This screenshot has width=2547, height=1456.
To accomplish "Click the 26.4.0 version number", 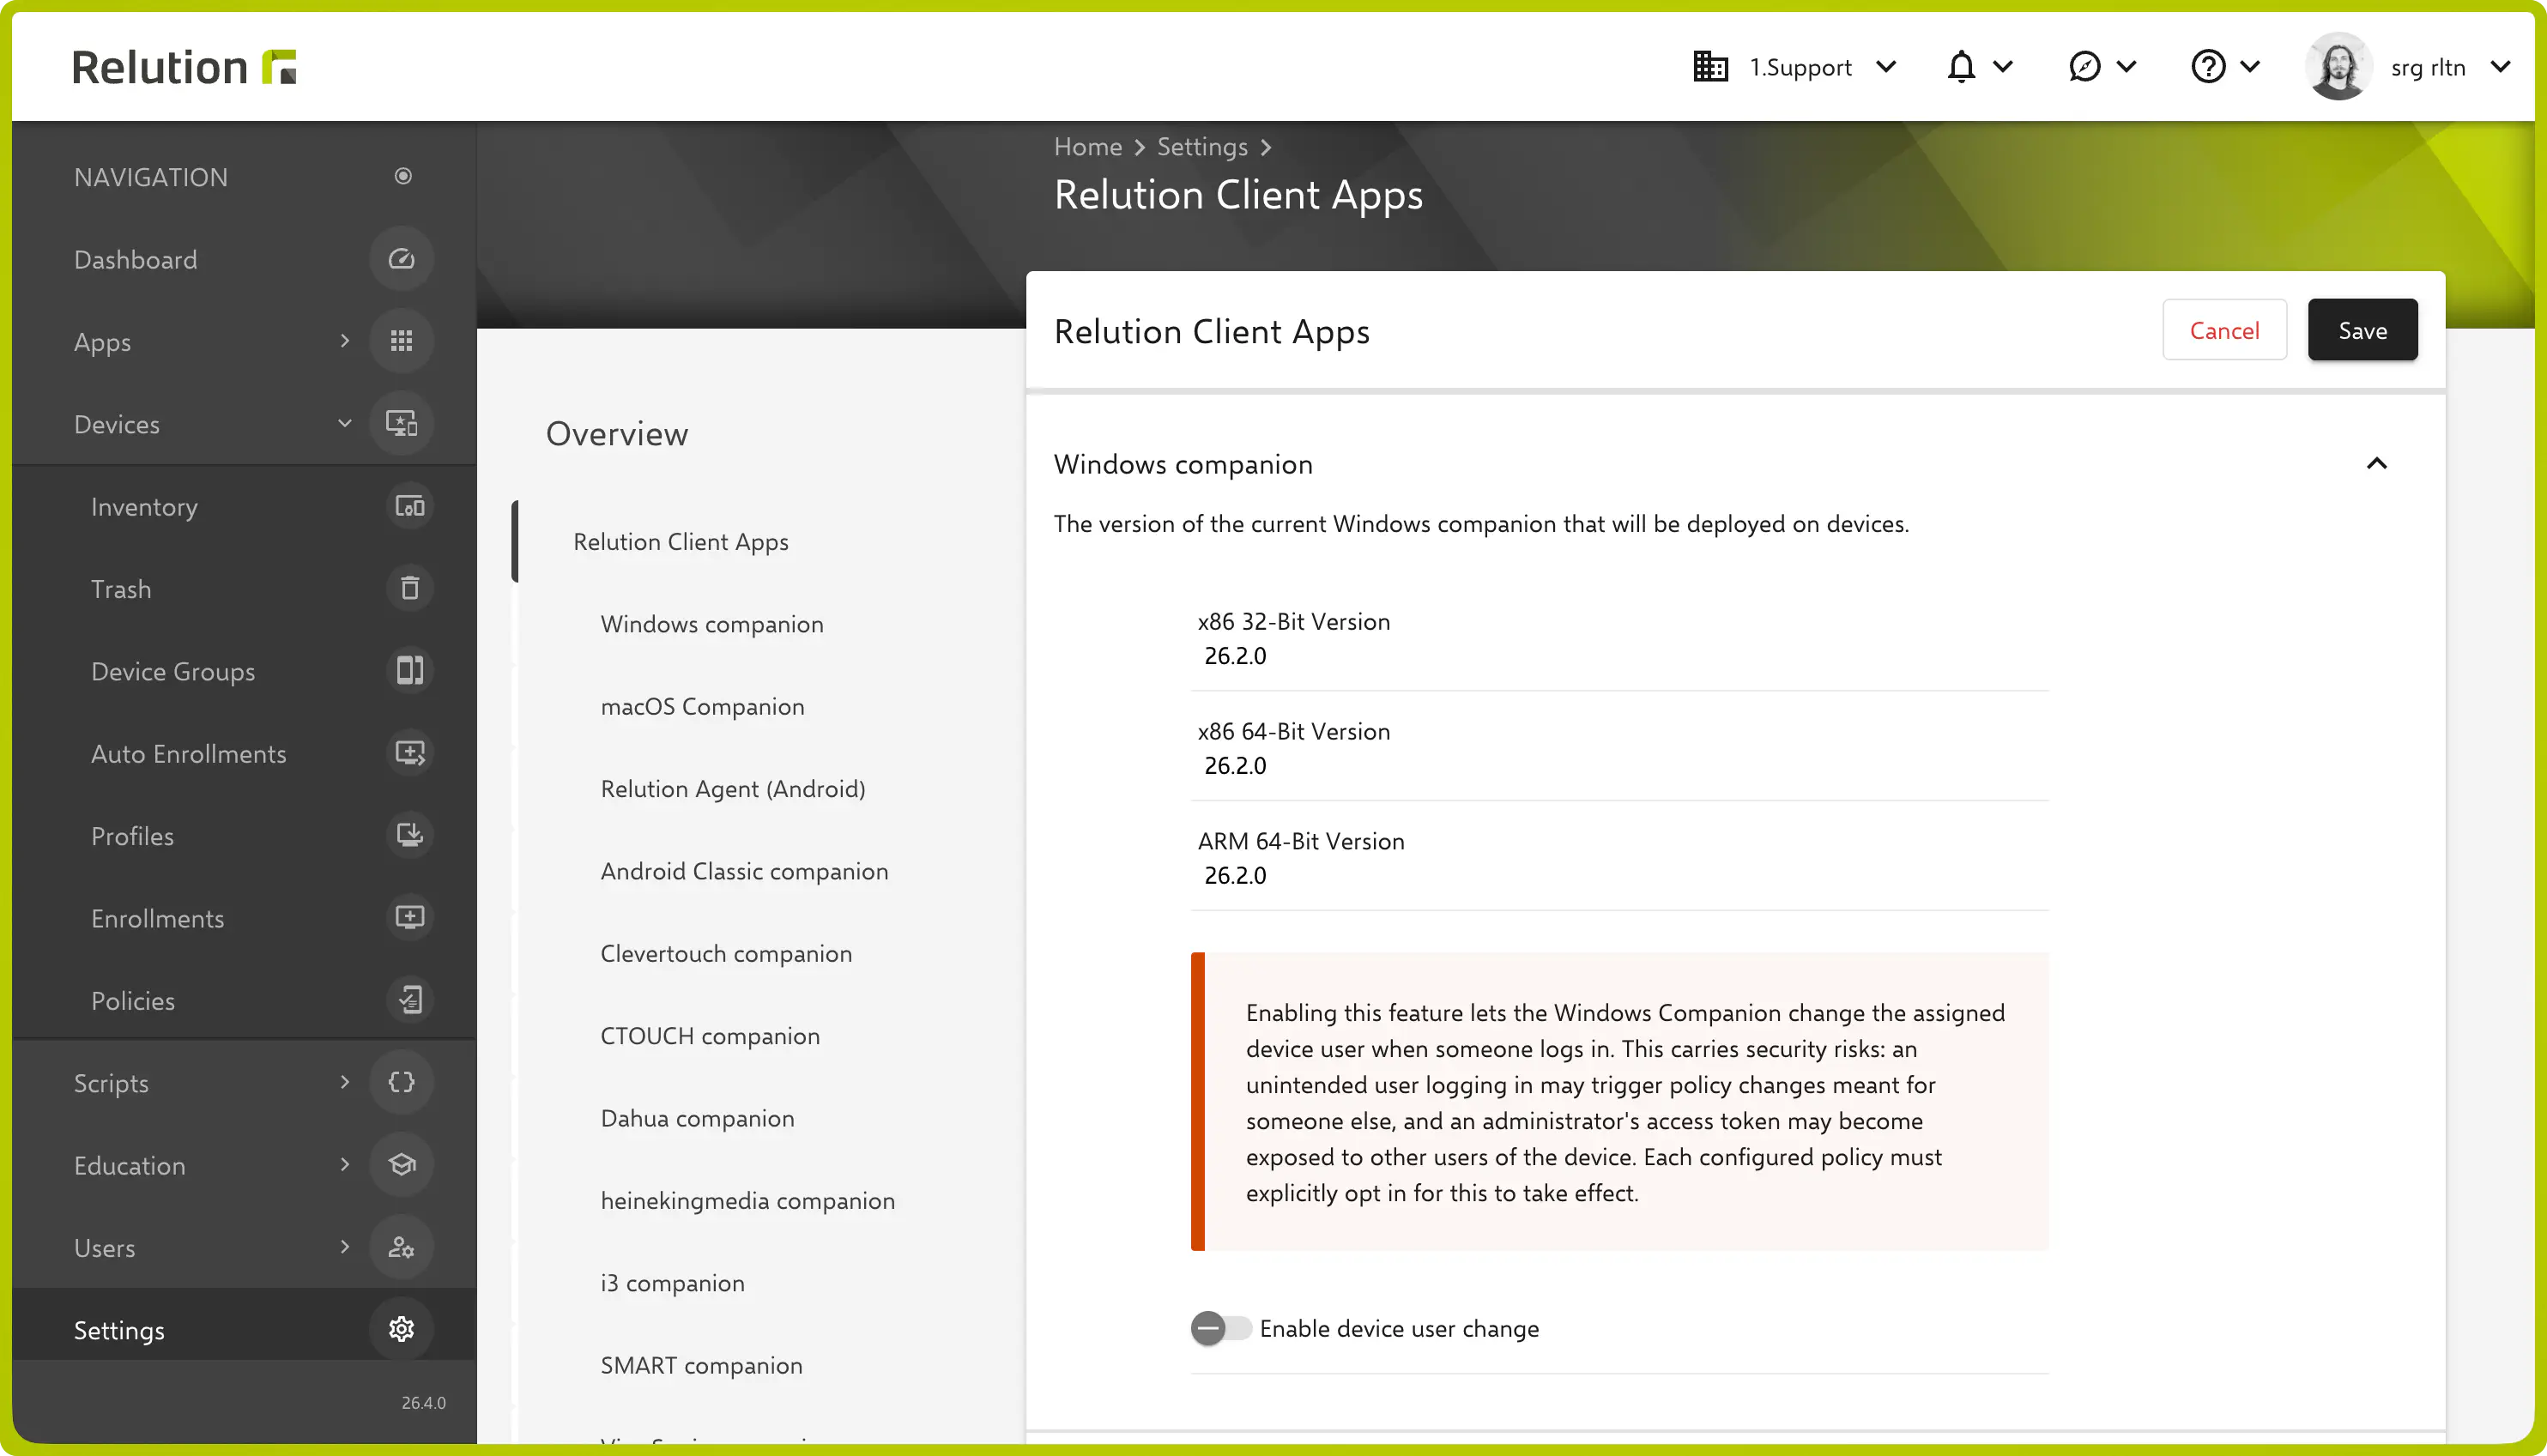I will tap(423, 1402).
